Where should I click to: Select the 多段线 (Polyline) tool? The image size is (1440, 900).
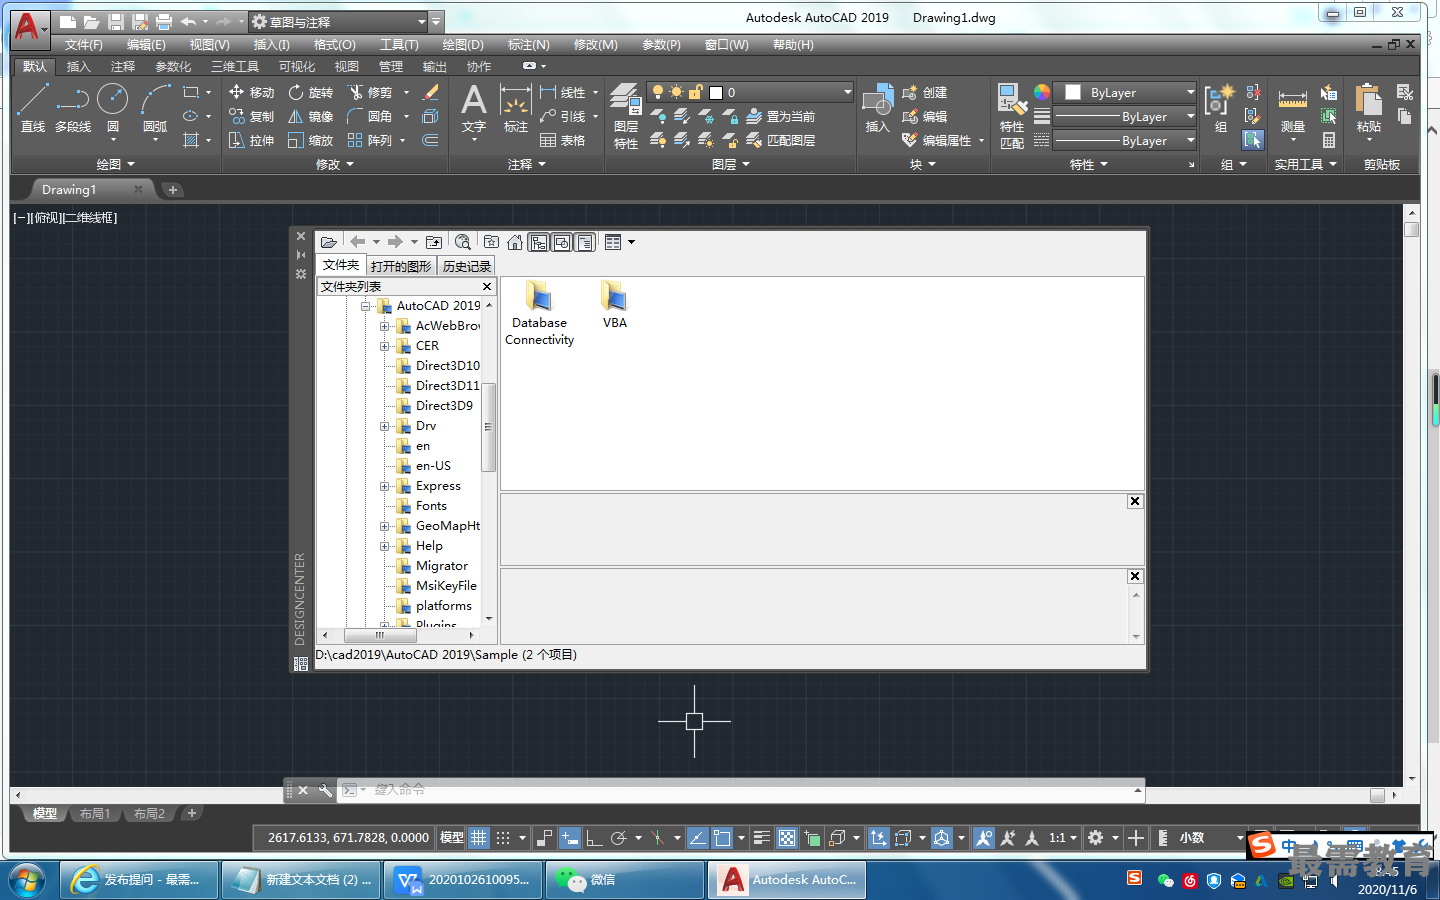point(73,108)
